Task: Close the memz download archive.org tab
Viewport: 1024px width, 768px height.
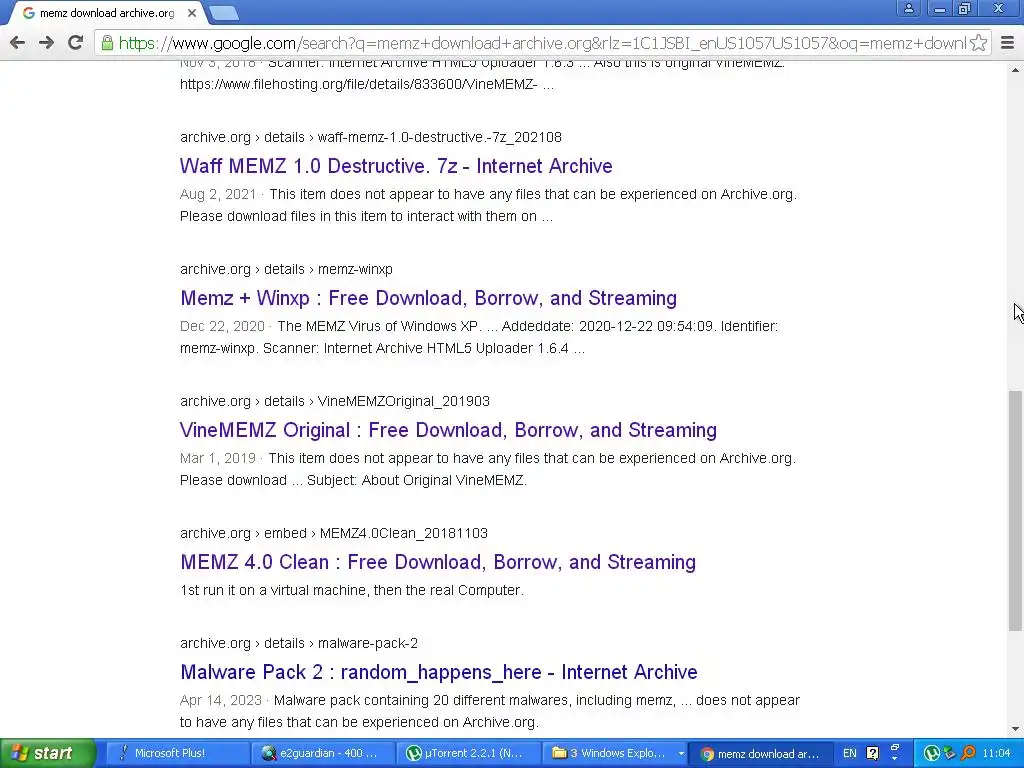Action: [192, 13]
